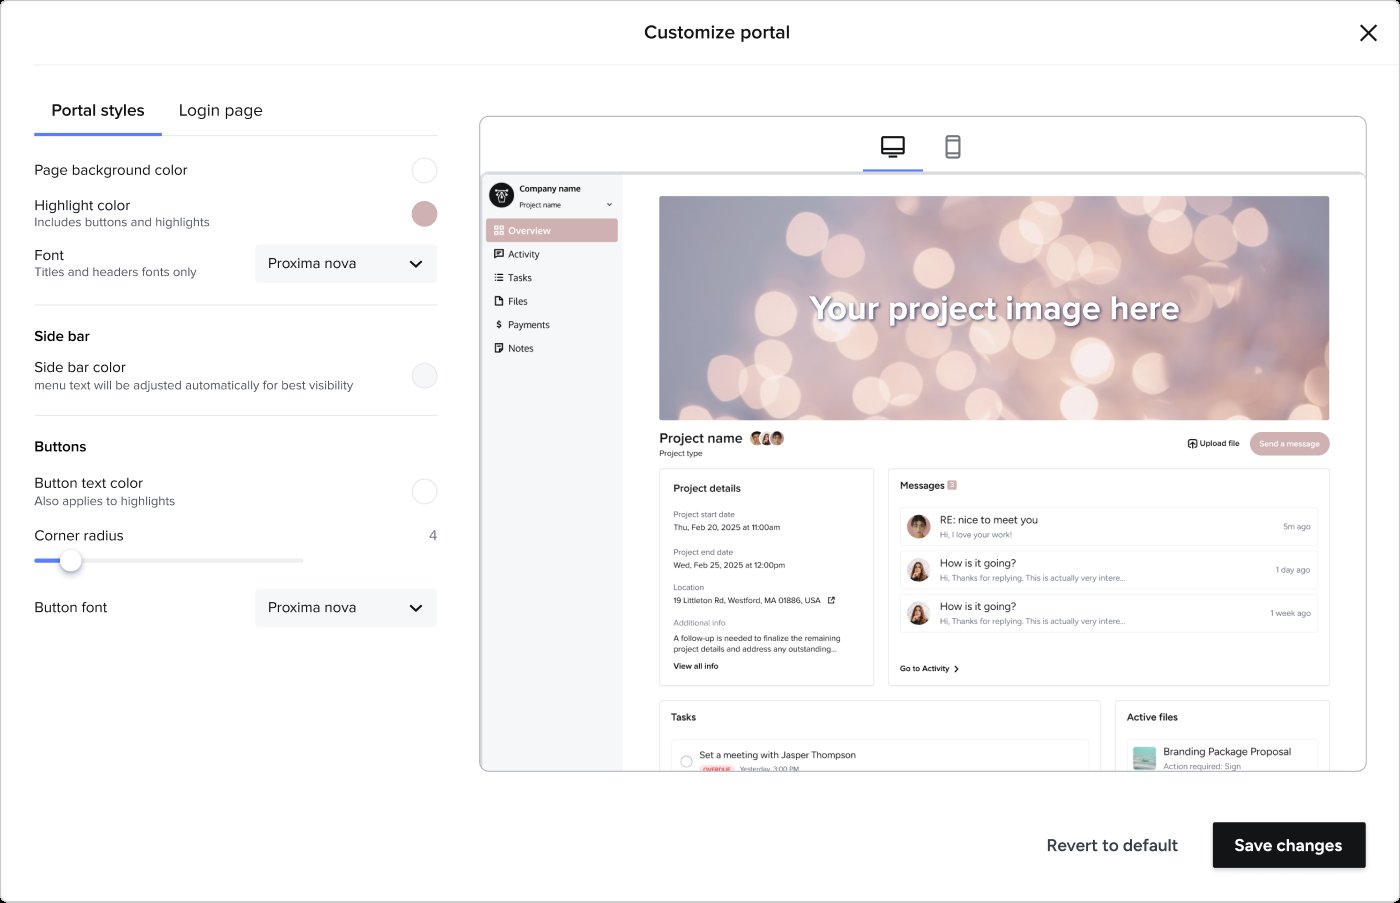Select the Portal styles tab
The width and height of the screenshot is (1400, 903).
(98, 110)
